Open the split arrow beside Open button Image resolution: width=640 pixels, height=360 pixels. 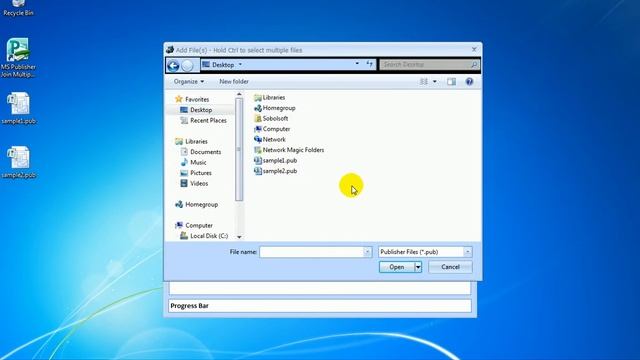click(x=418, y=267)
